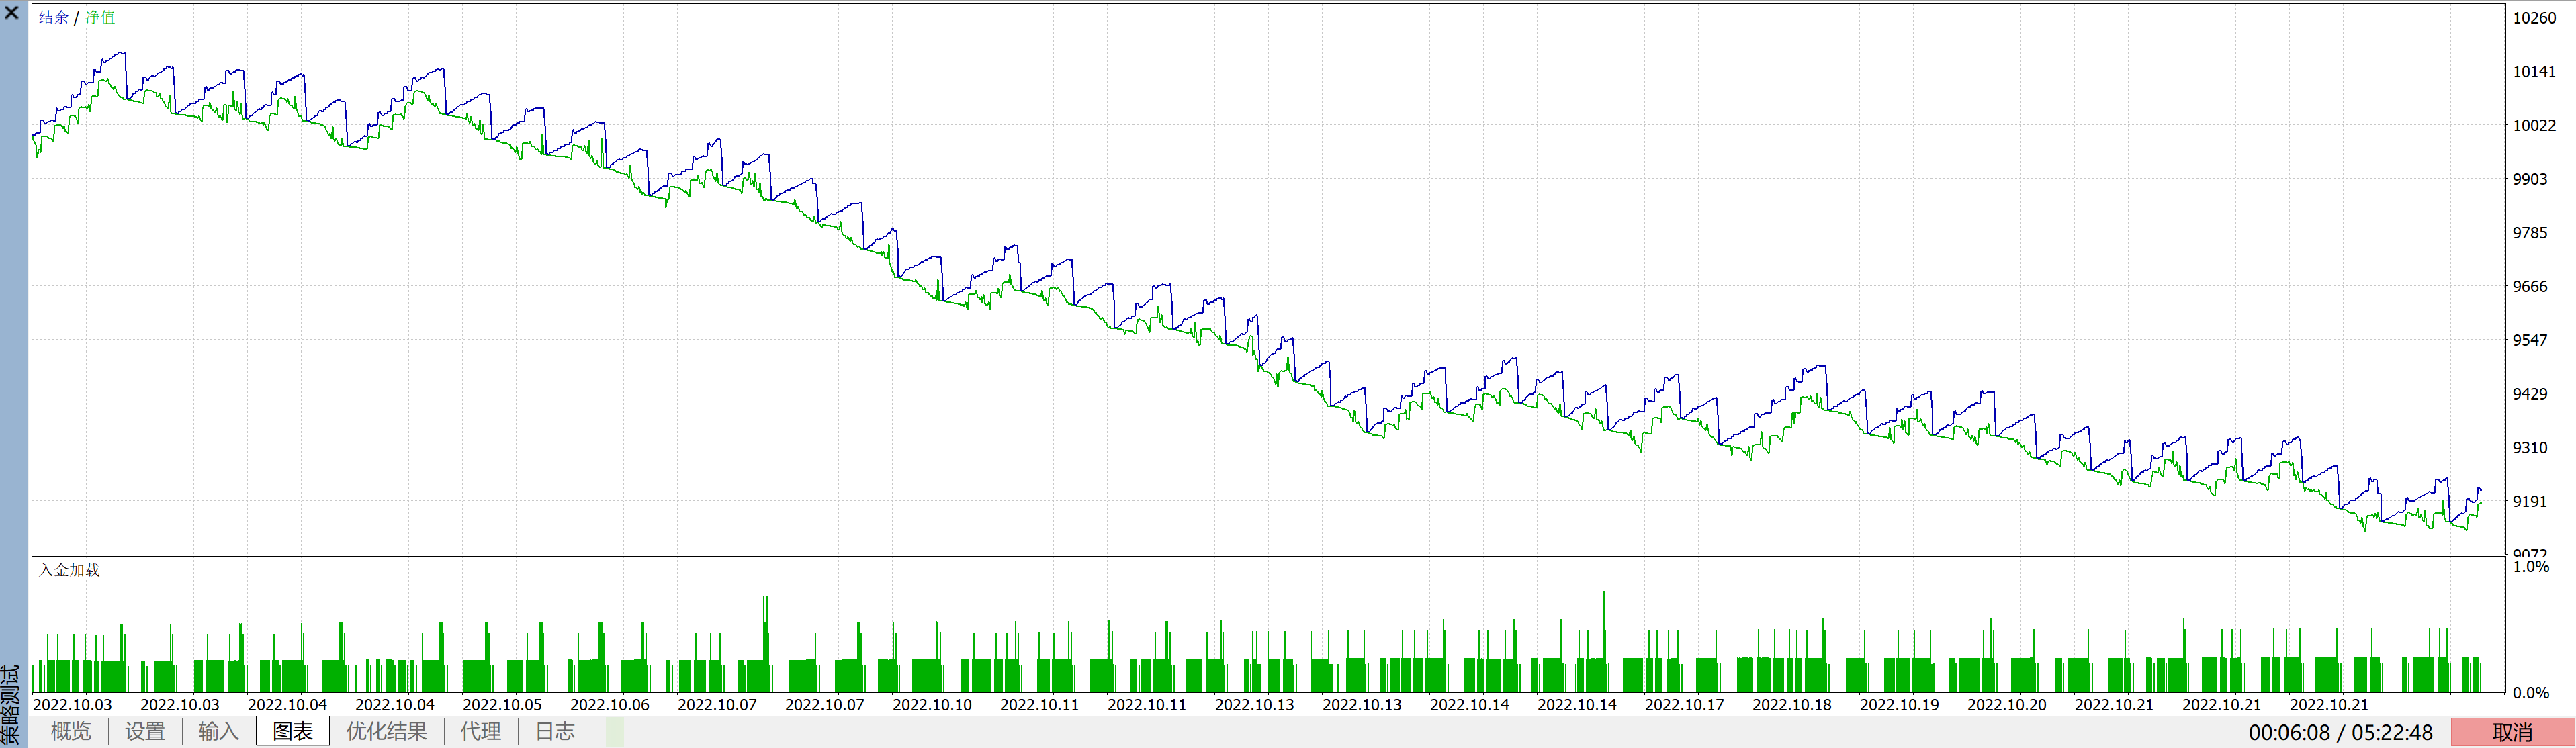Click the vertical 策略测试 panel title

[x=11, y=705]
